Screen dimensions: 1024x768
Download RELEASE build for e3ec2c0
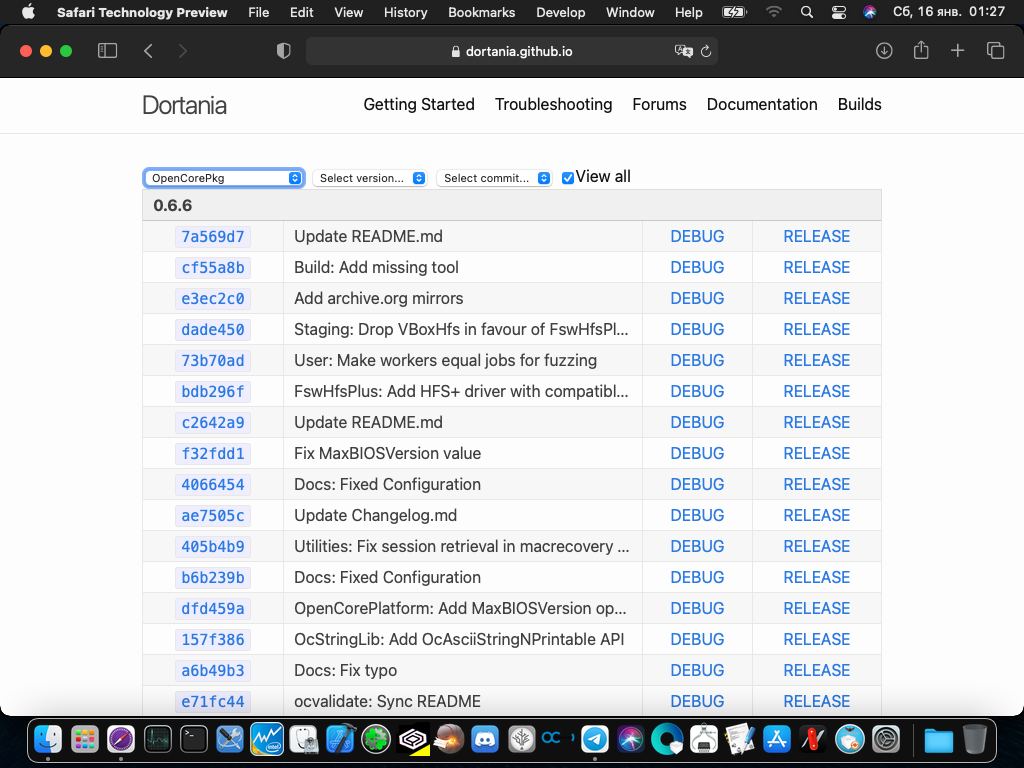pos(816,298)
